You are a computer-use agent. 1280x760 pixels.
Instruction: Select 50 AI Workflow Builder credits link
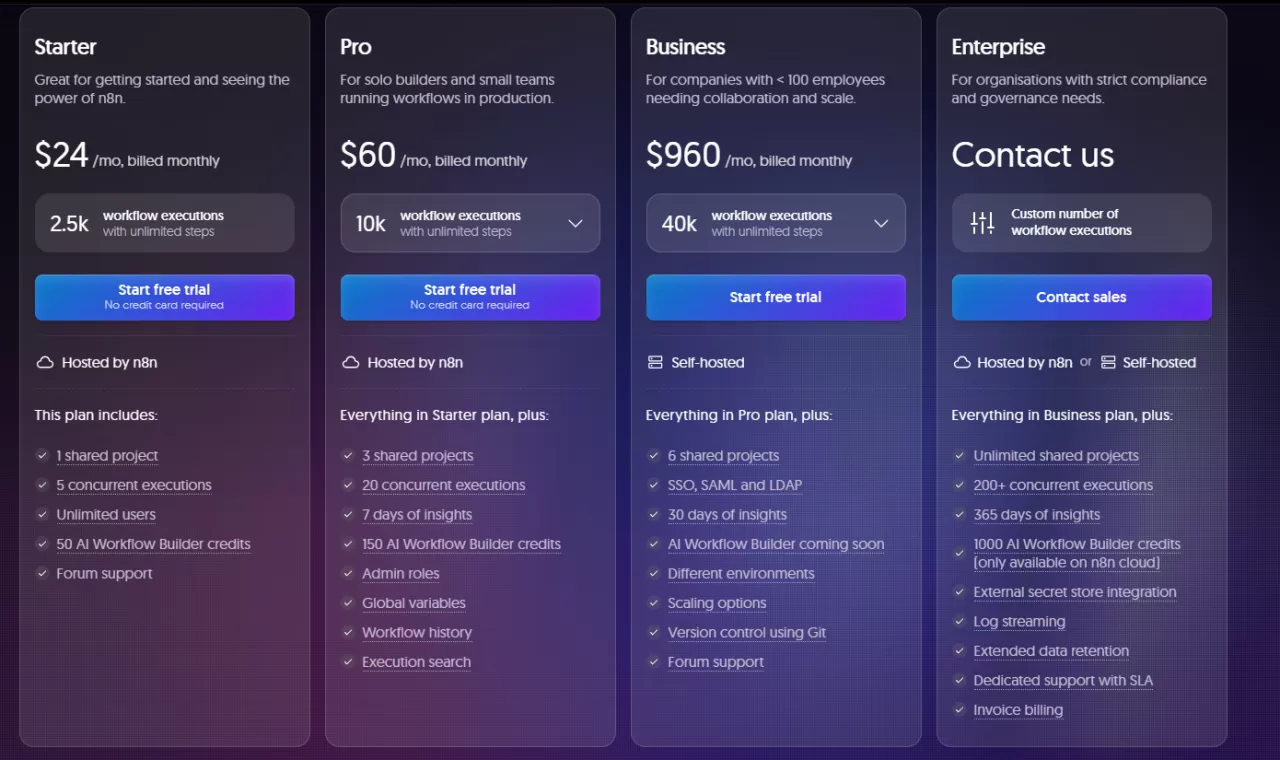click(153, 544)
